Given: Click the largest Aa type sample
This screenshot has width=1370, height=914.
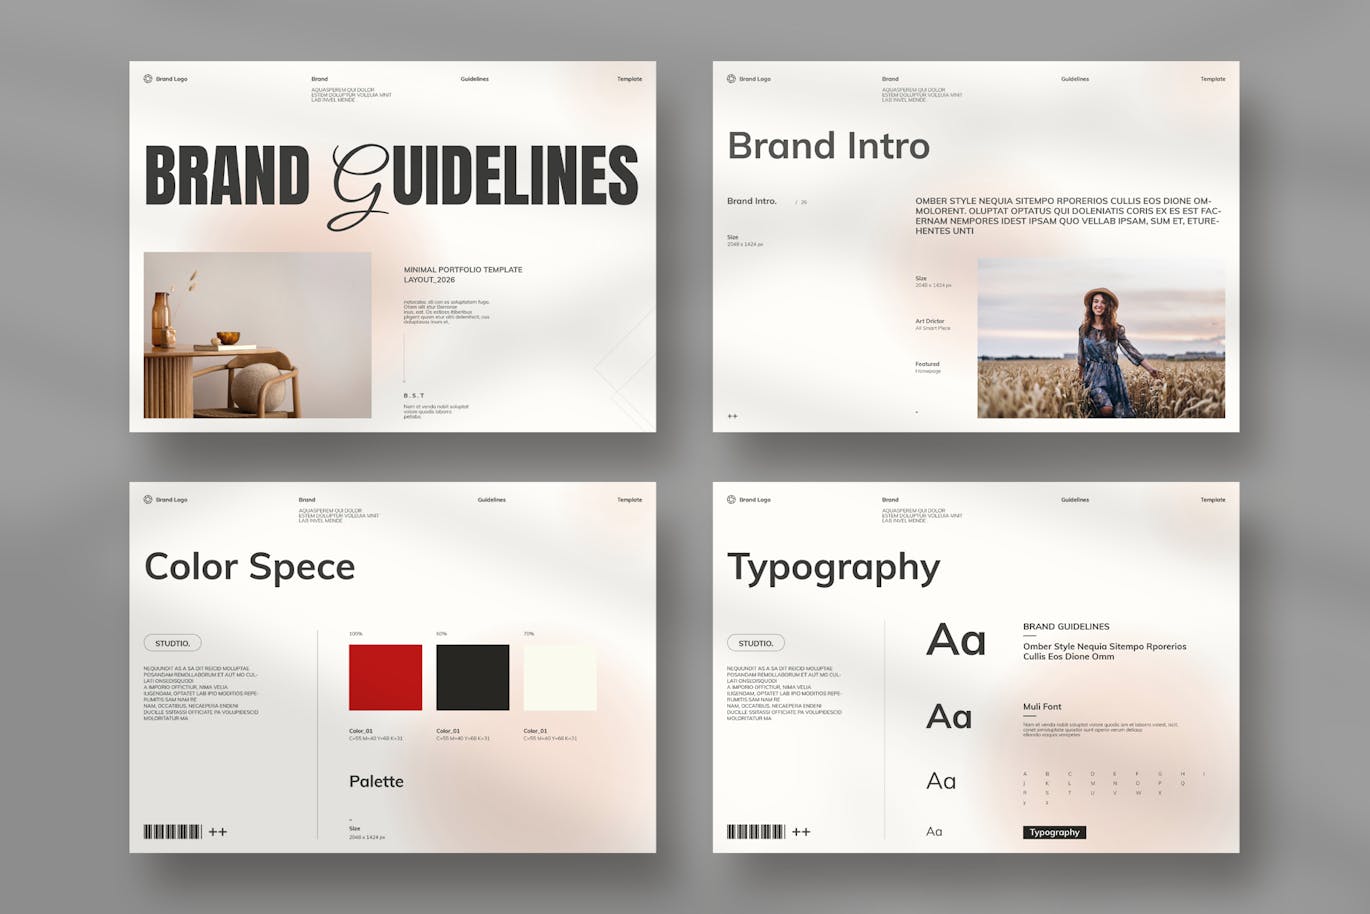Looking at the screenshot, I should (x=956, y=640).
